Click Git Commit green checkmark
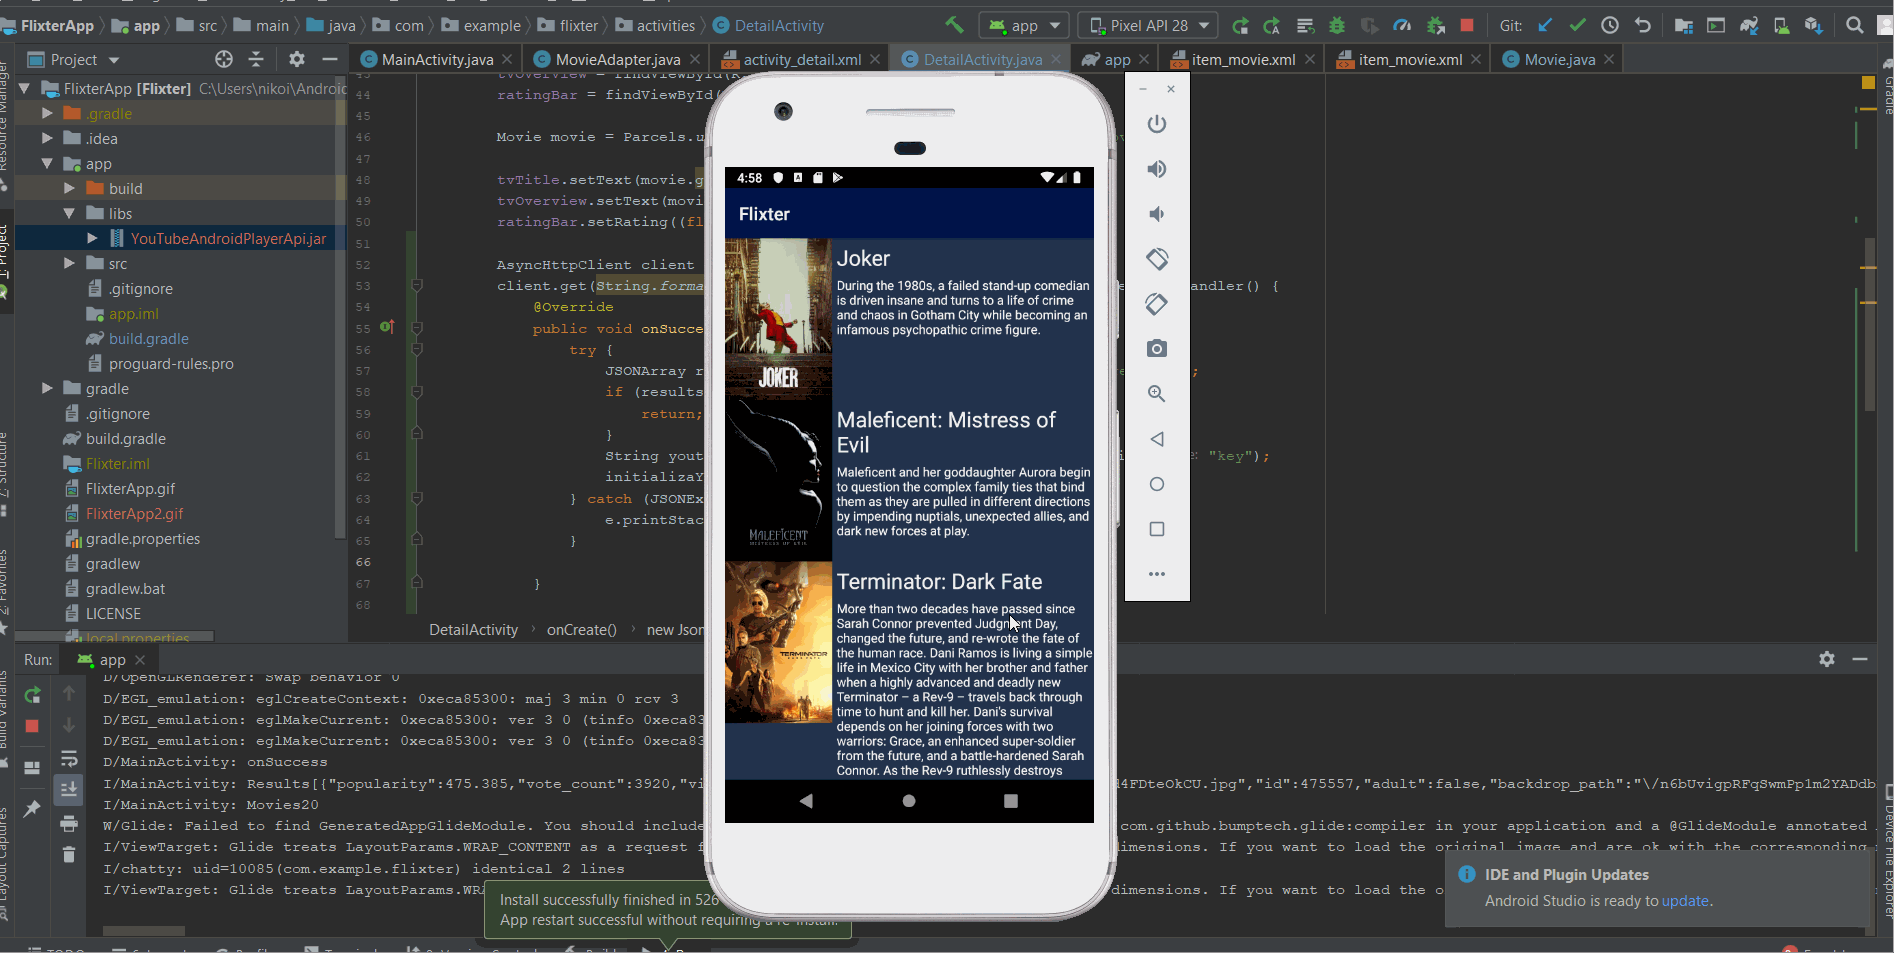The width and height of the screenshot is (1894, 953). point(1577,26)
